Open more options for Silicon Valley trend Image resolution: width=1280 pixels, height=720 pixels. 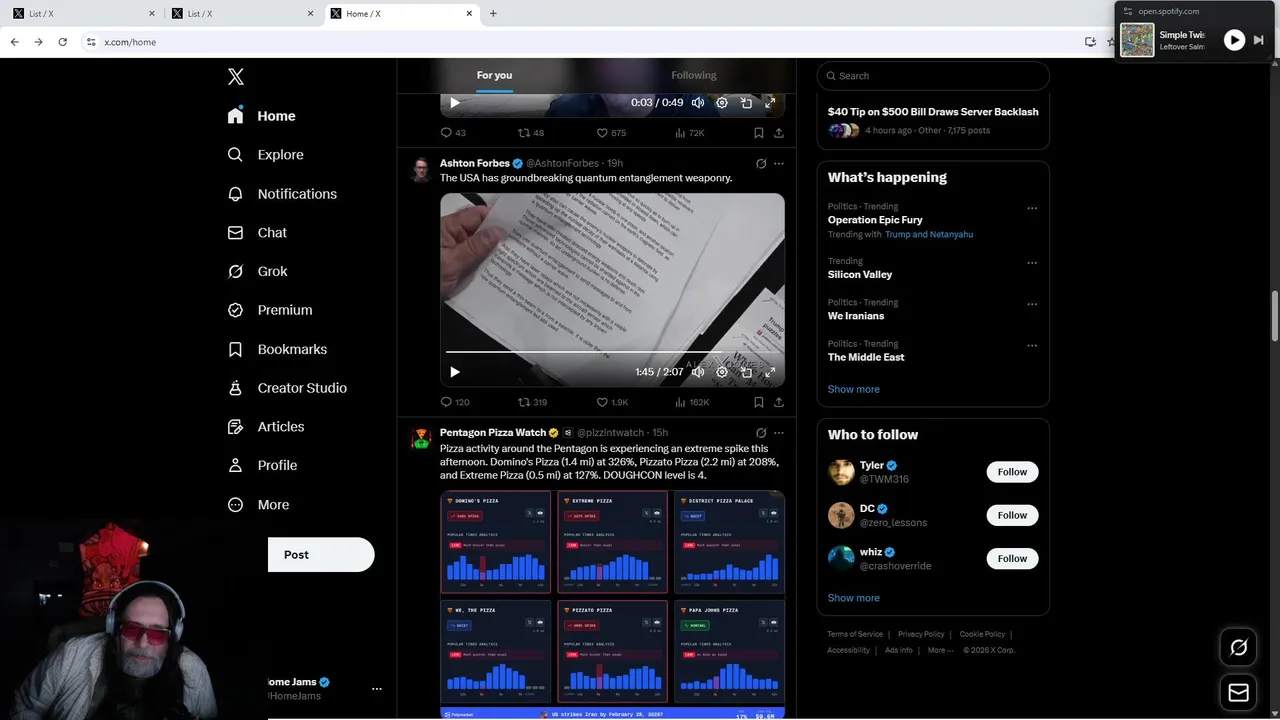1032,263
